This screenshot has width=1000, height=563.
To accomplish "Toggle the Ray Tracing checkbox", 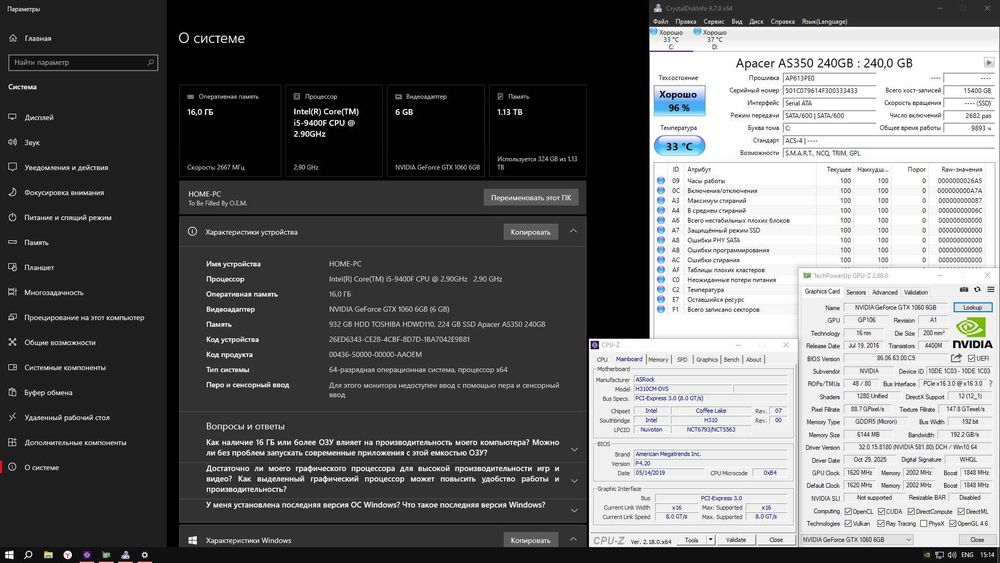I will pos(881,523).
